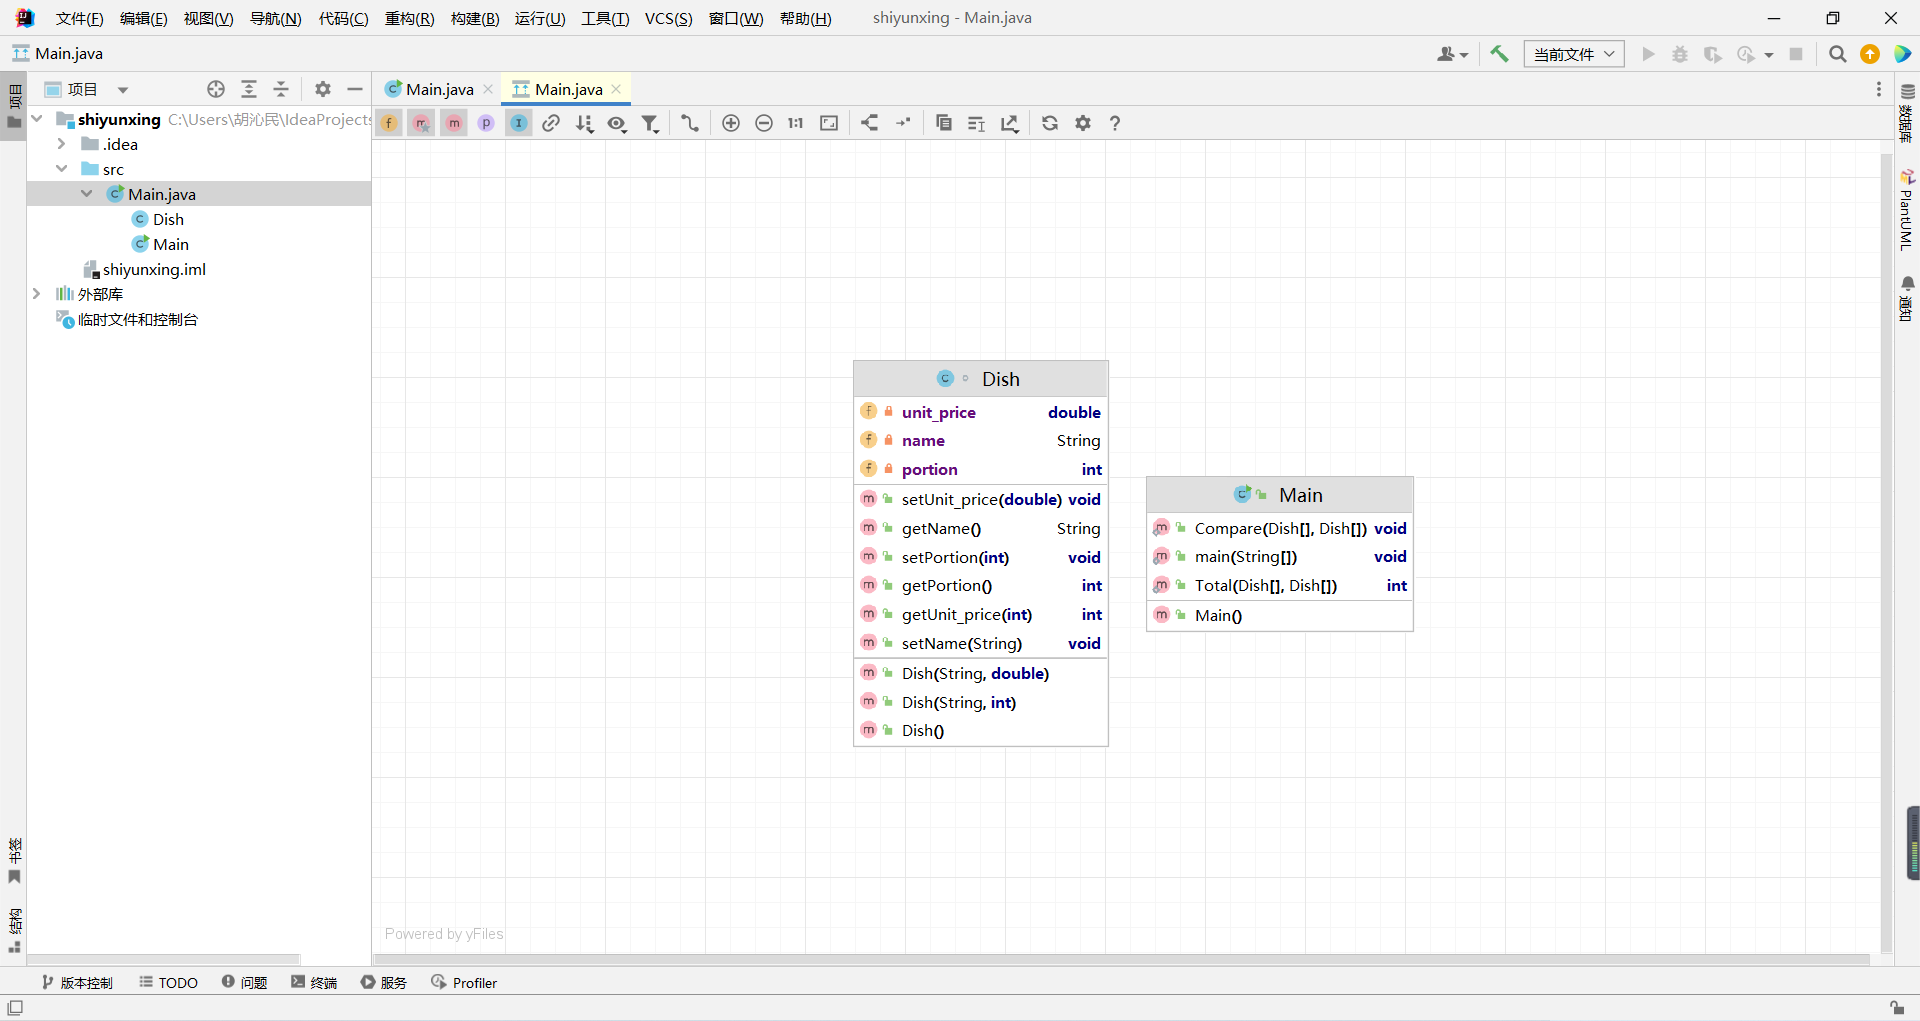Open Search Everywhere magnifier icon

(x=1837, y=54)
